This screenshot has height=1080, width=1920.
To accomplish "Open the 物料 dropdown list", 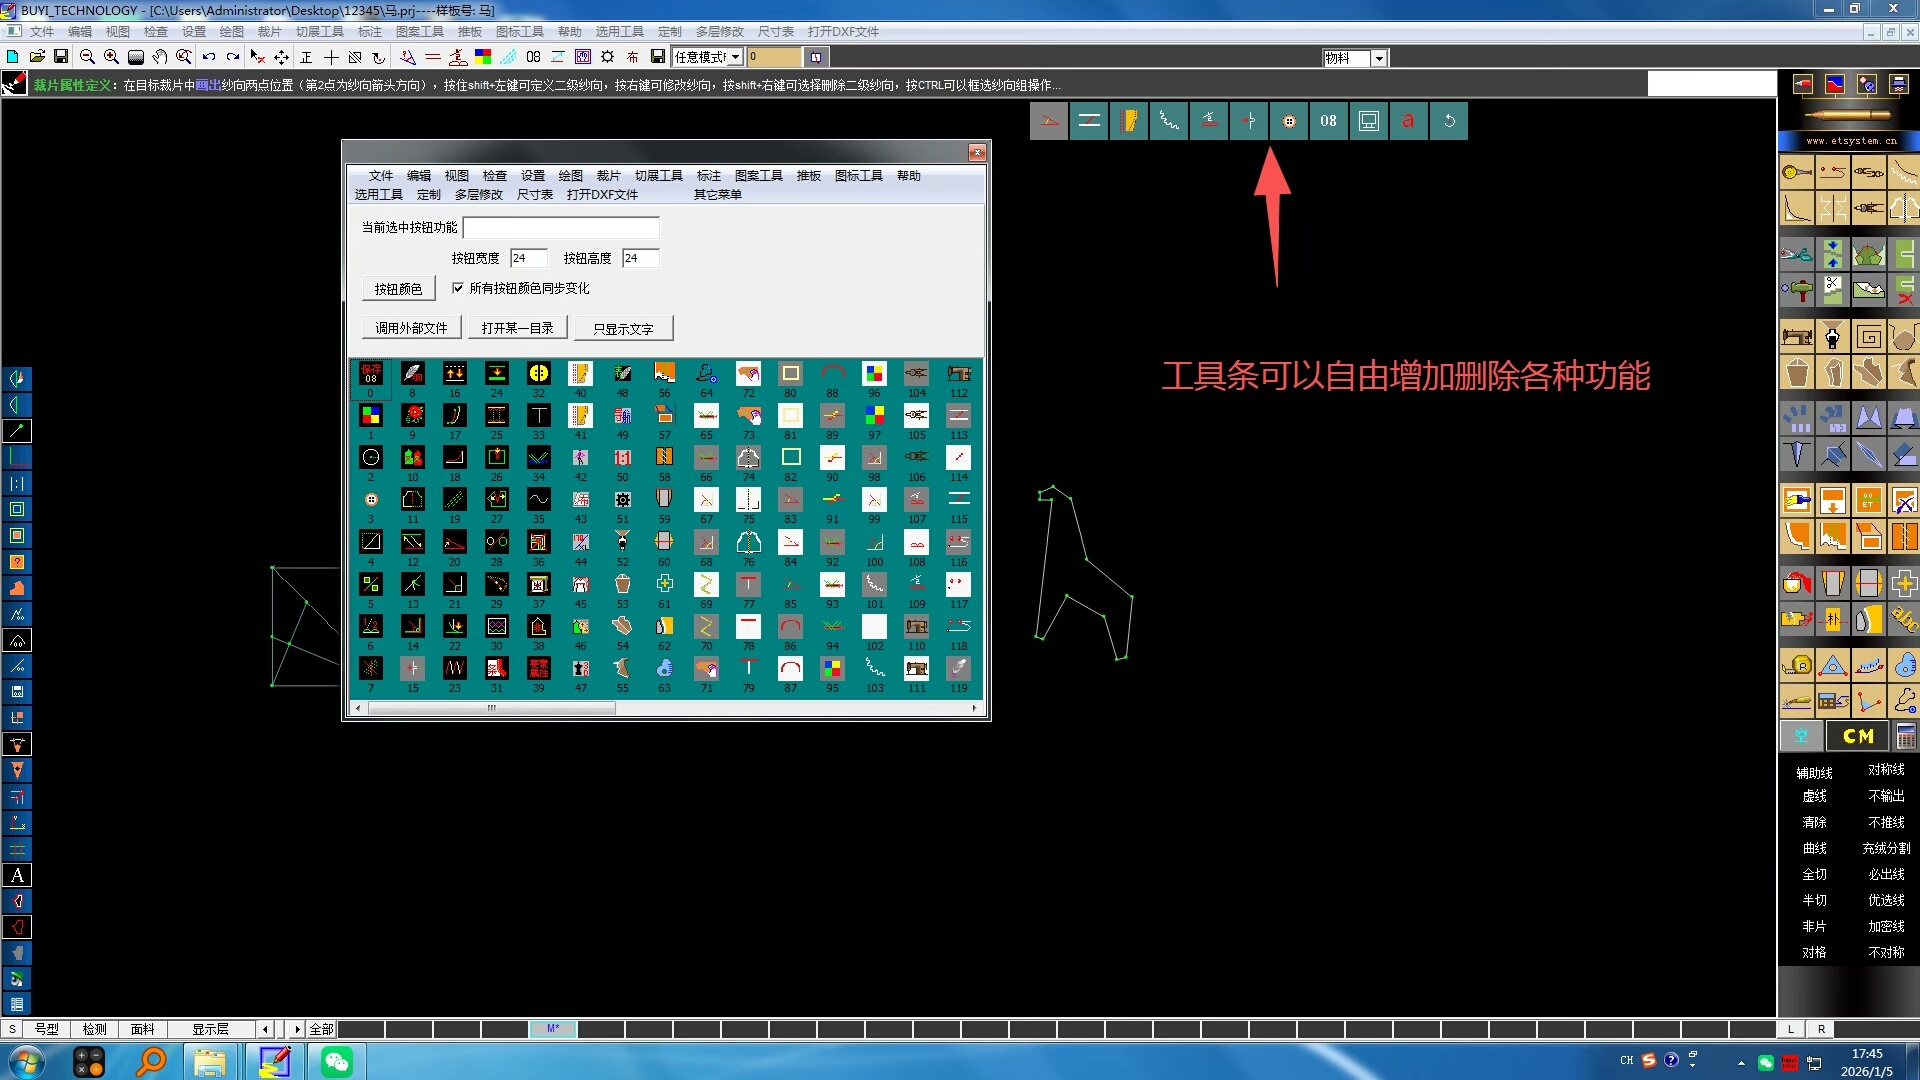I will [x=1379, y=58].
